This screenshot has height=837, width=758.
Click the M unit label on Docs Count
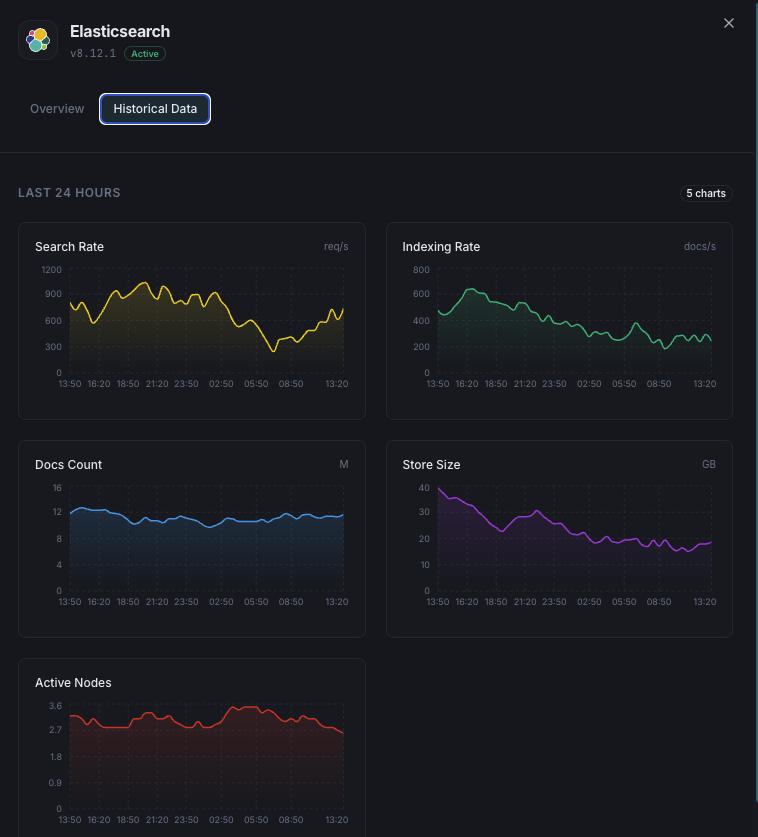(343, 464)
